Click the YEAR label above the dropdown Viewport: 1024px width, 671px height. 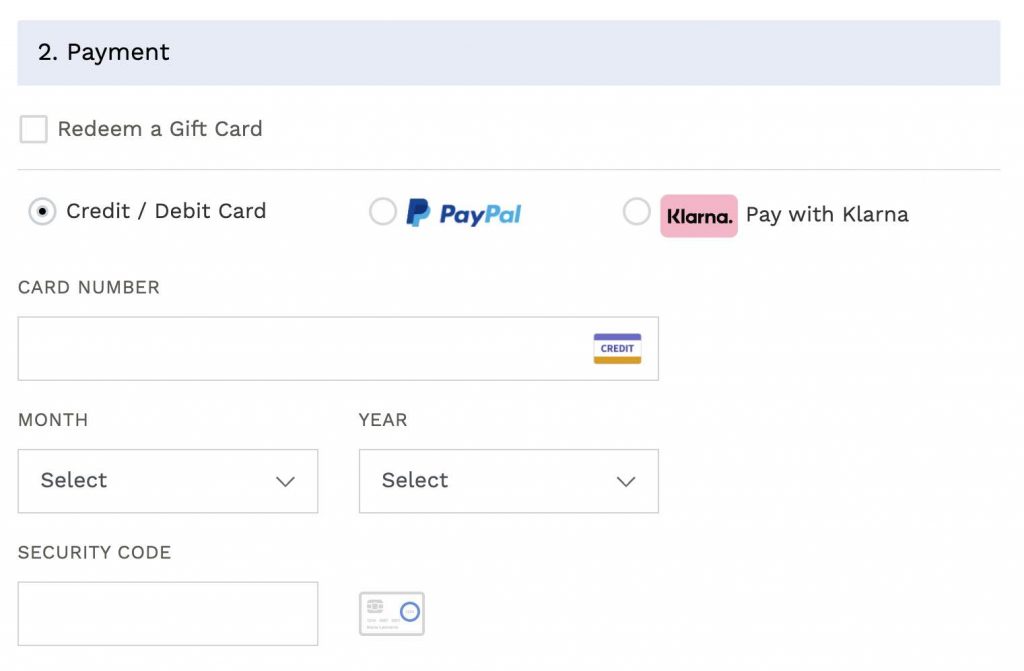[383, 420]
